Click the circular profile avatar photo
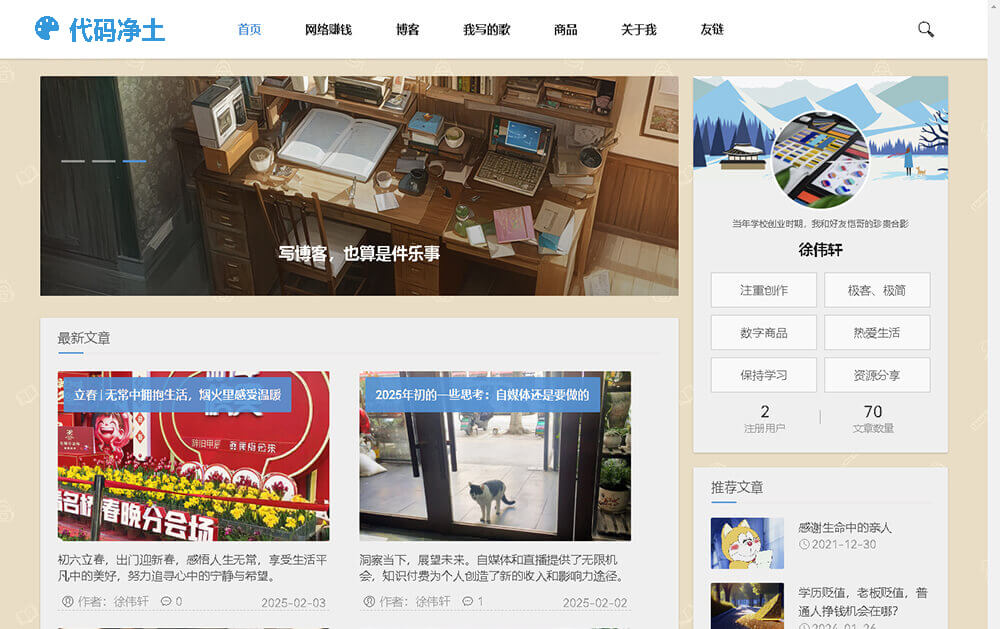 (820, 160)
